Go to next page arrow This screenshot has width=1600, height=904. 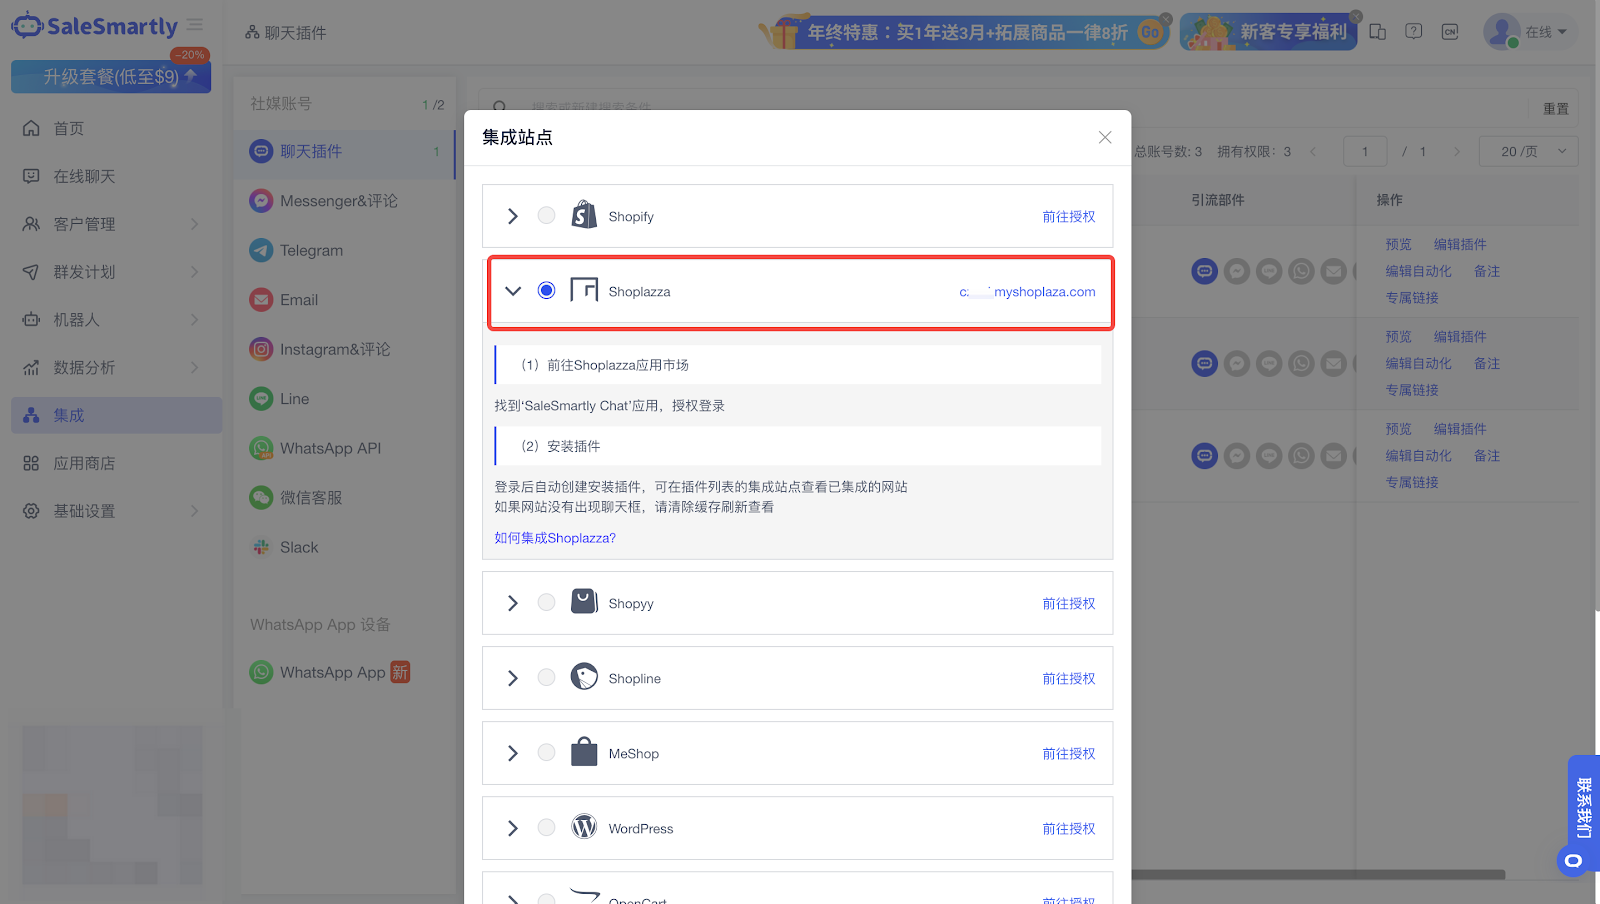click(1457, 152)
